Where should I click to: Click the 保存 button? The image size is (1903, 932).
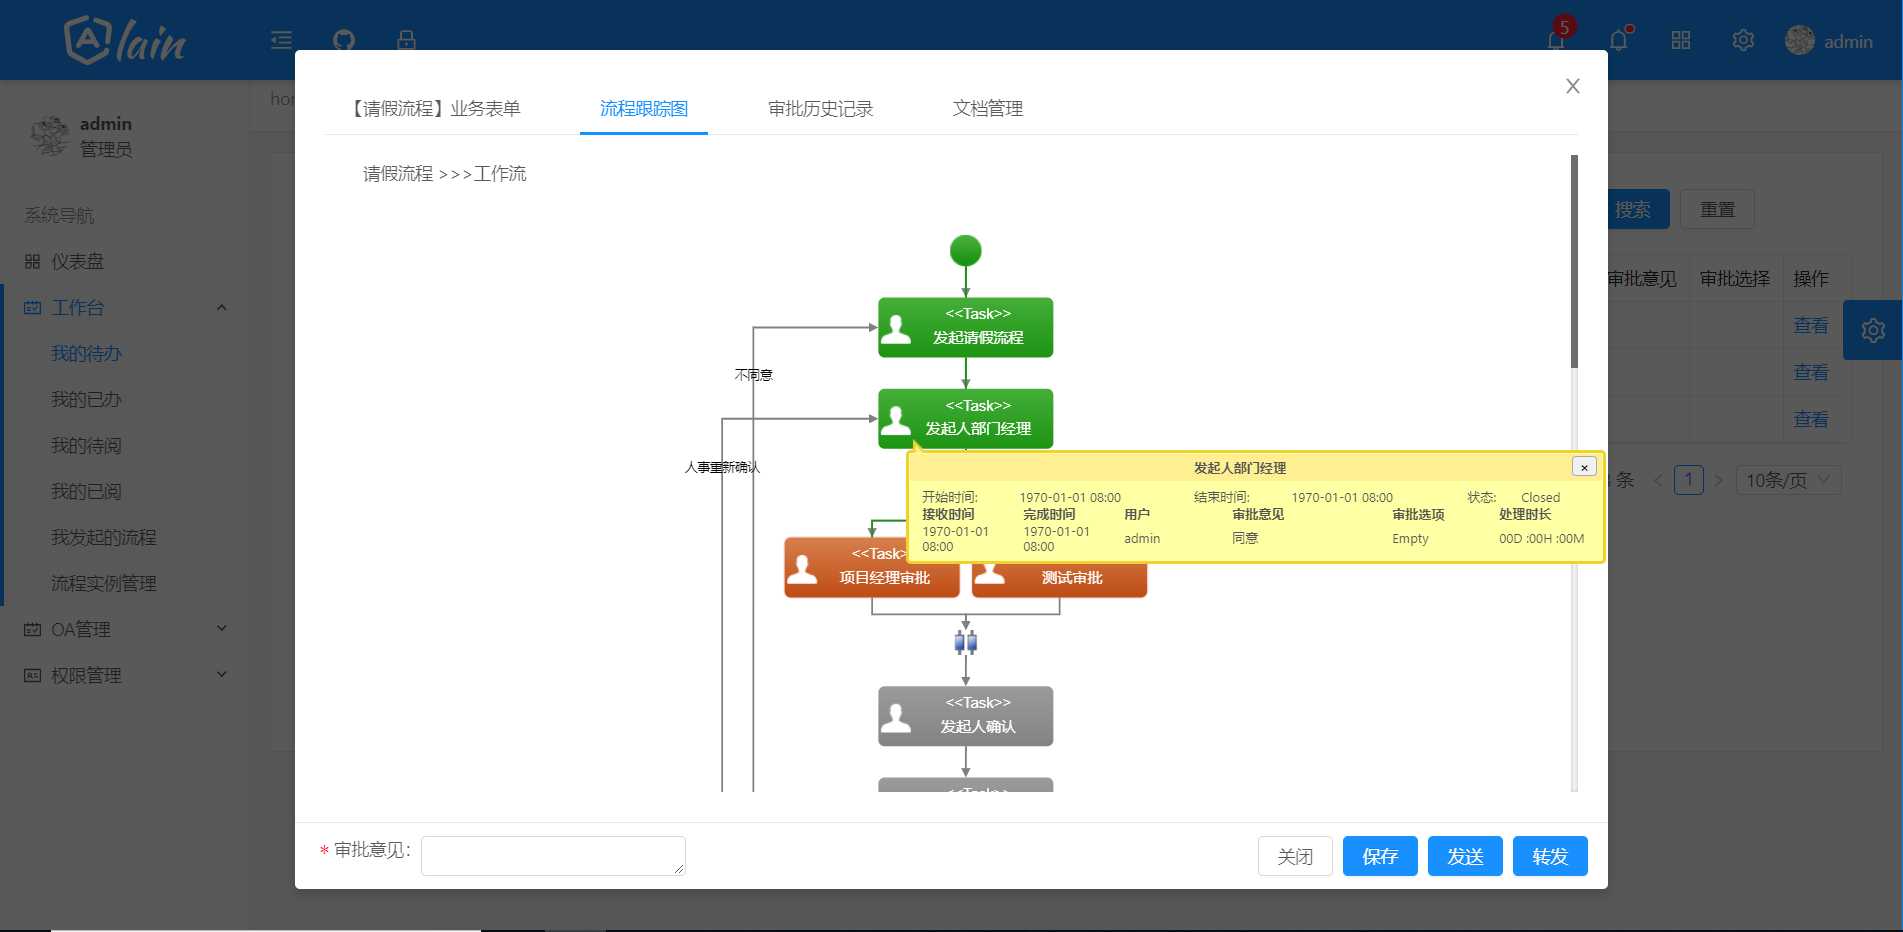pos(1380,856)
